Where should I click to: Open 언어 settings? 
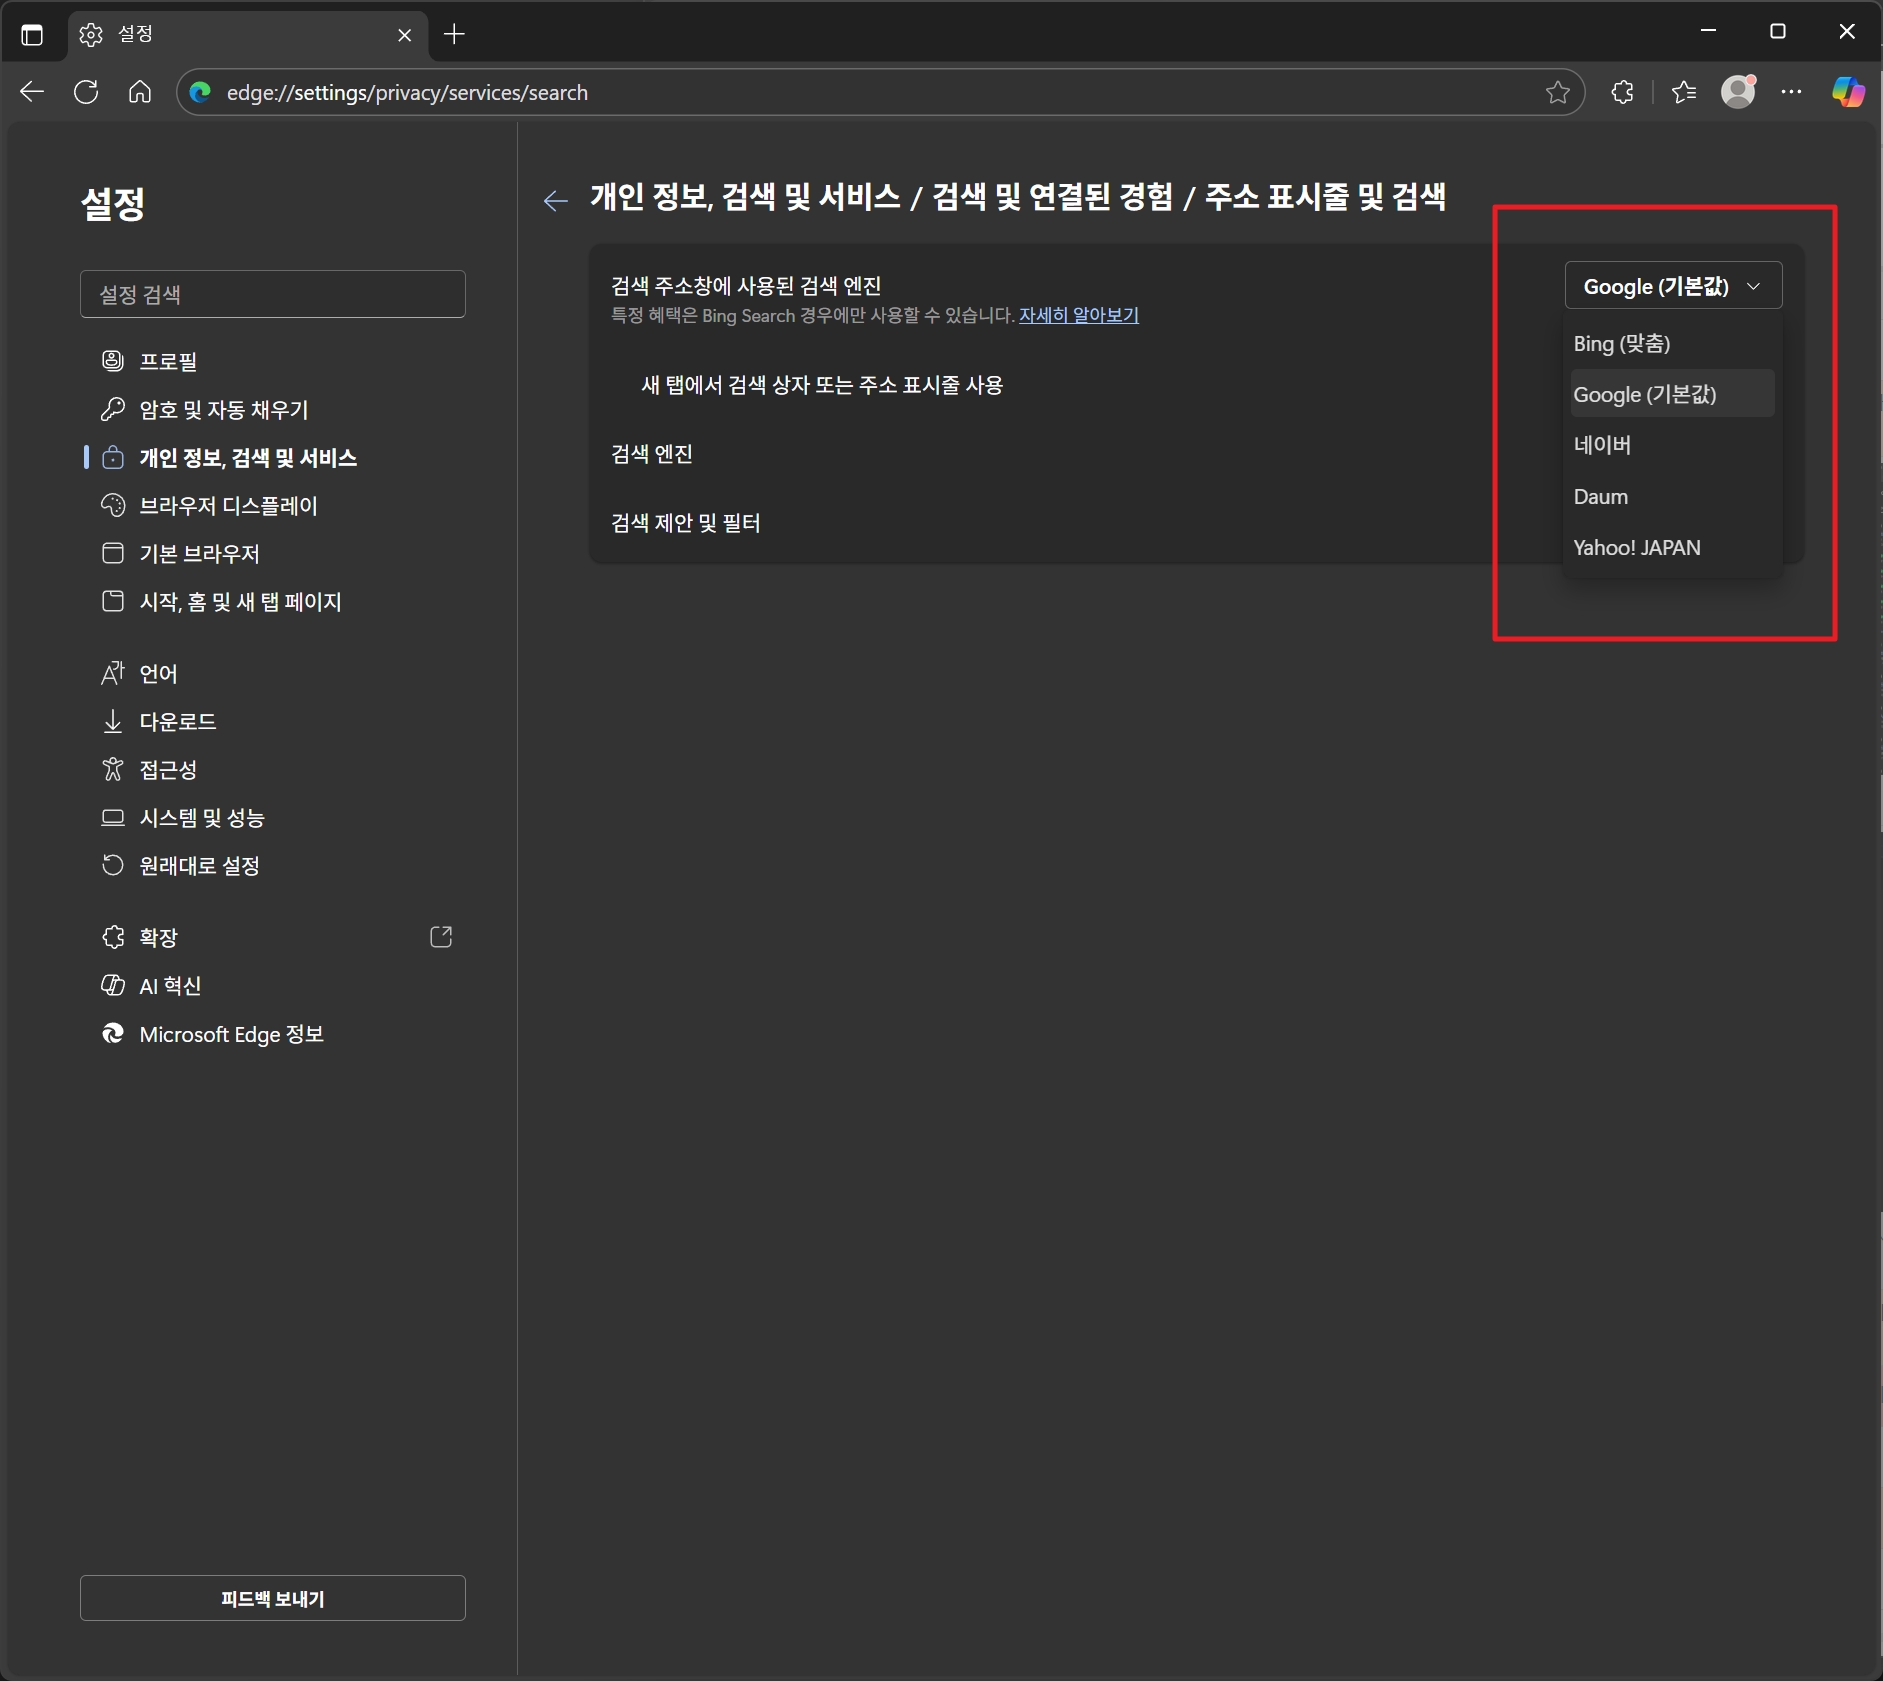(273, 673)
